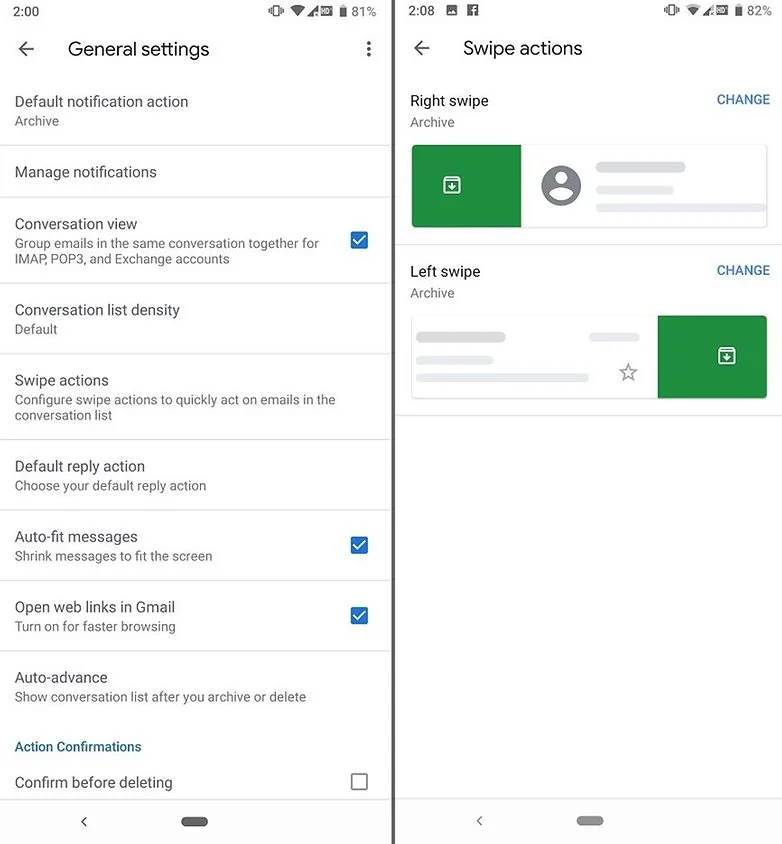Tap Facebook notification icon in status bar
The image size is (782, 844).
click(473, 10)
